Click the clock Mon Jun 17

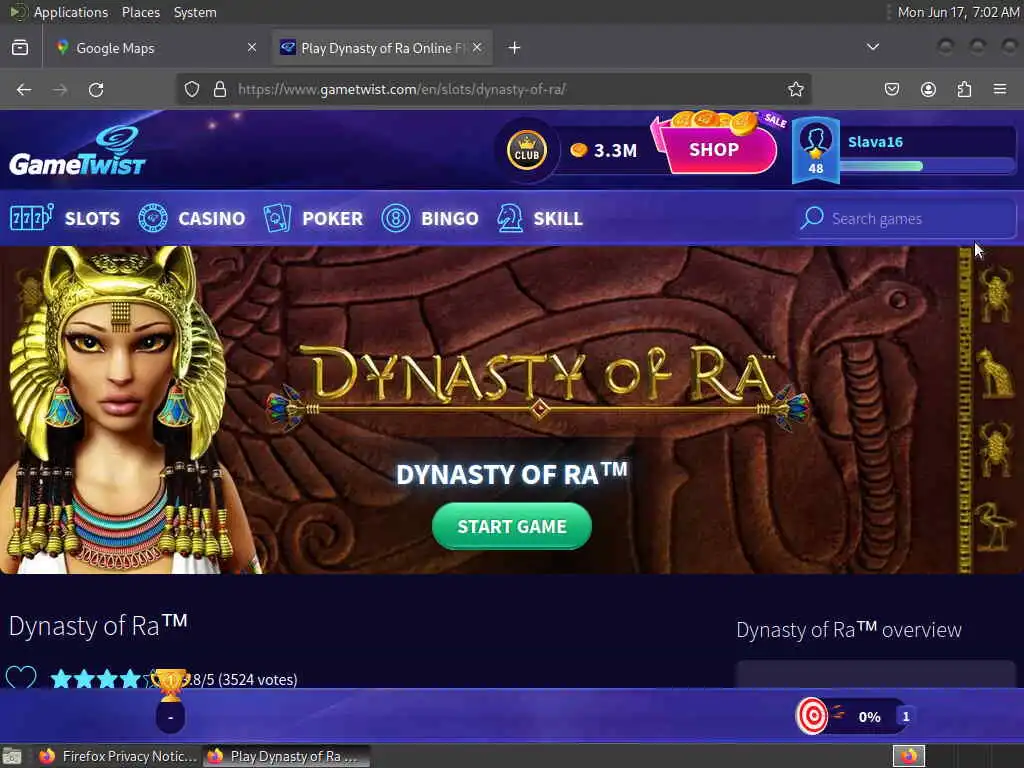click(x=958, y=12)
